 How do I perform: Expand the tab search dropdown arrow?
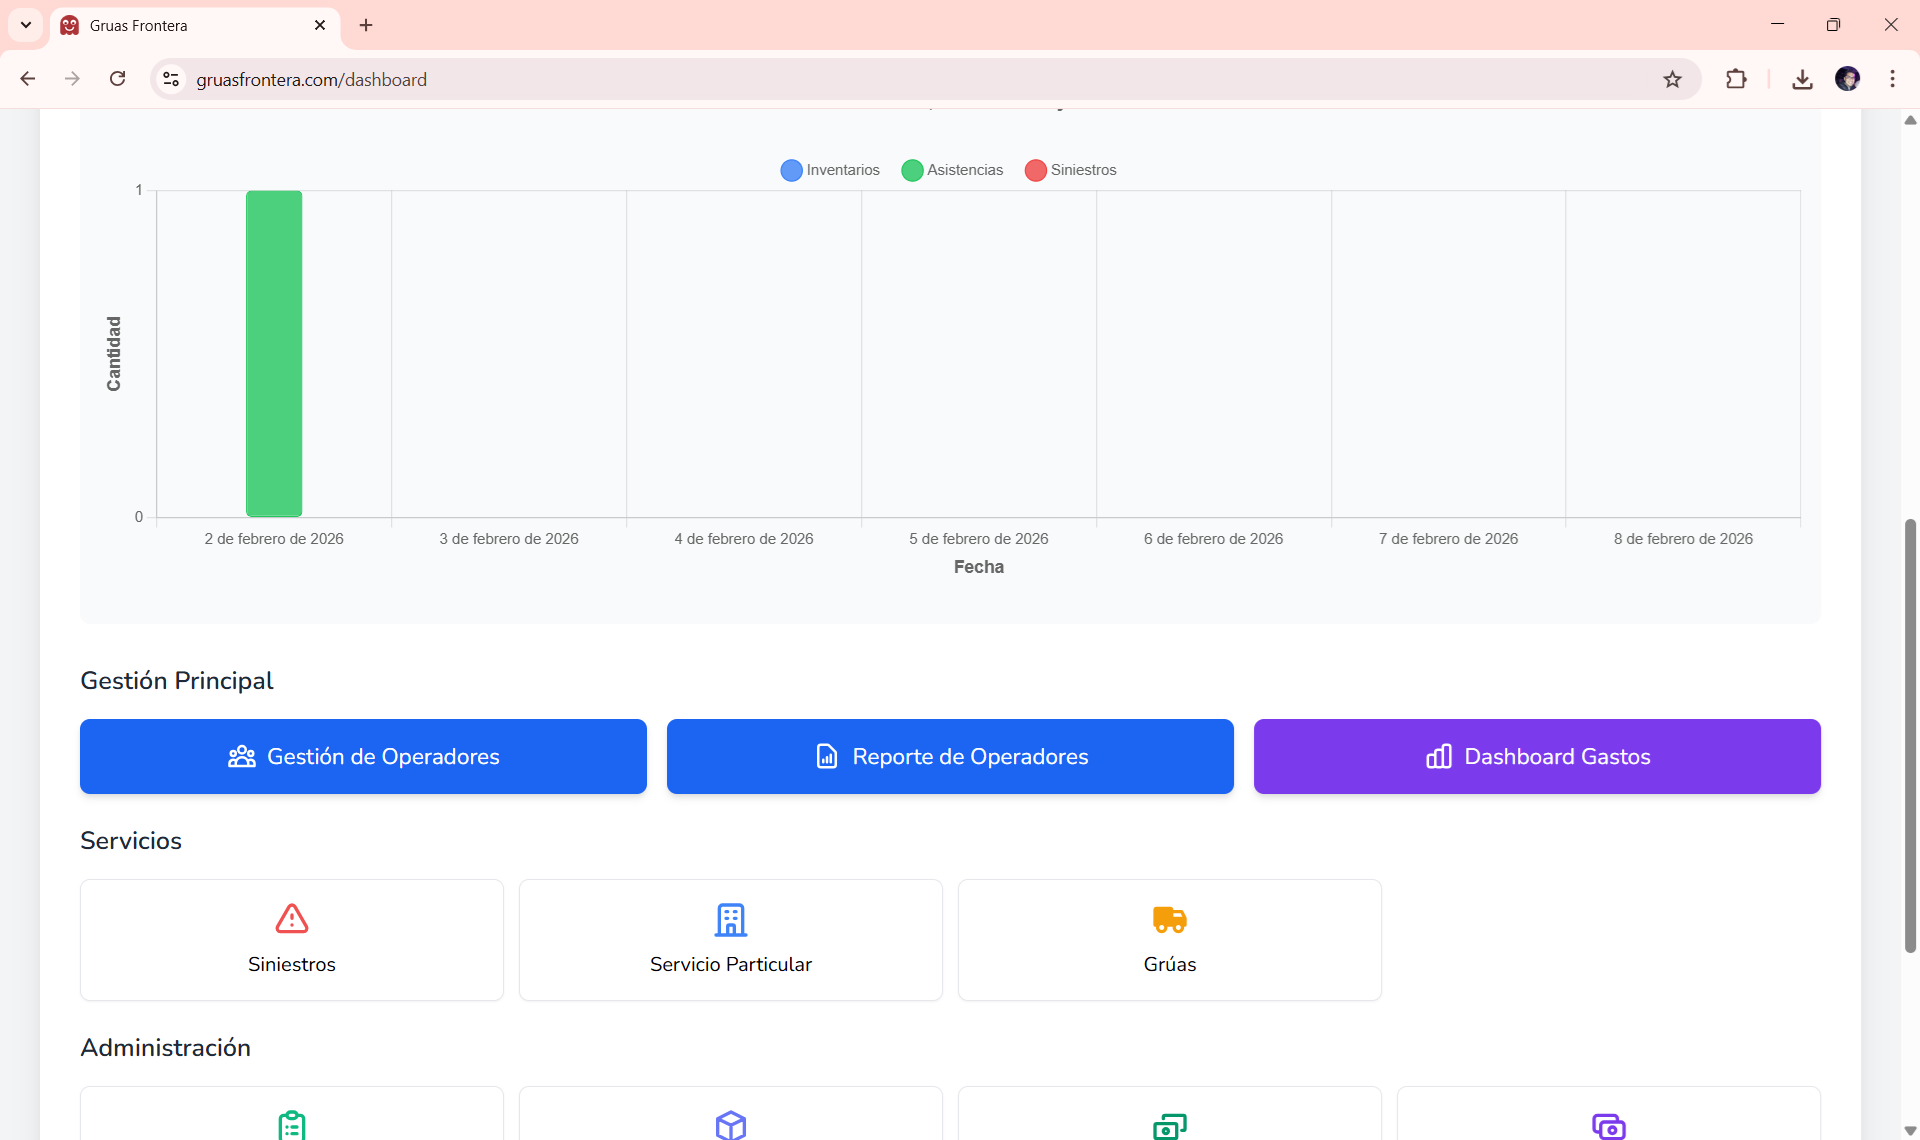[x=26, y=25]
